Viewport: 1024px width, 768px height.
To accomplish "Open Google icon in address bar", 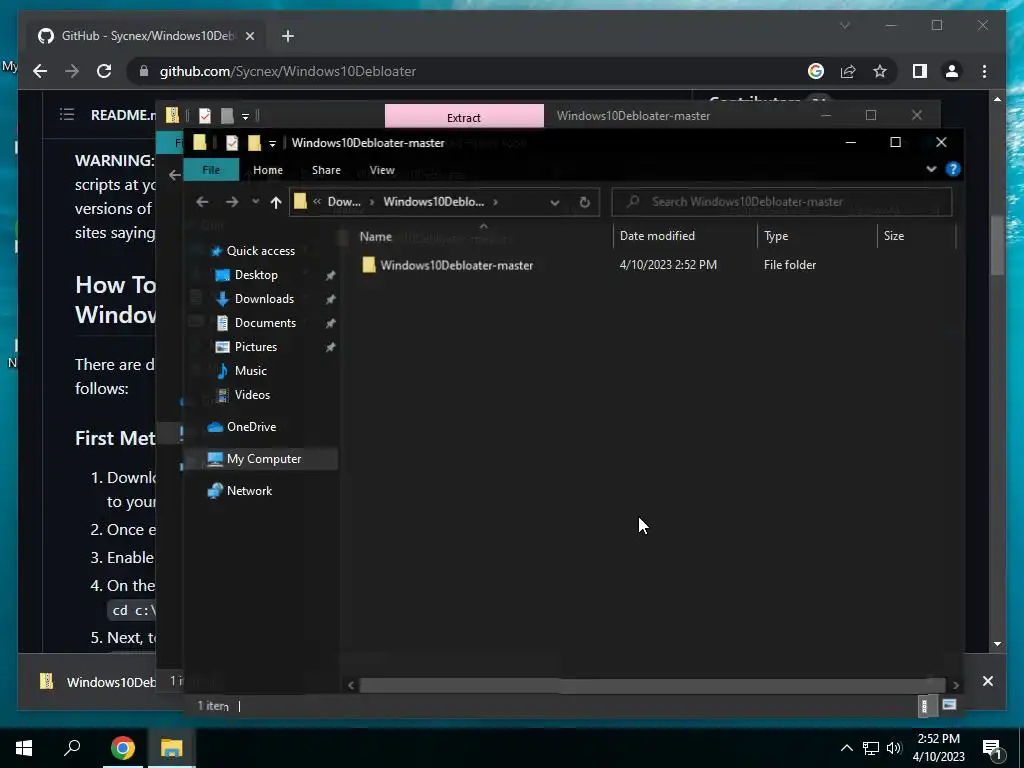I will tap(816, 71).
